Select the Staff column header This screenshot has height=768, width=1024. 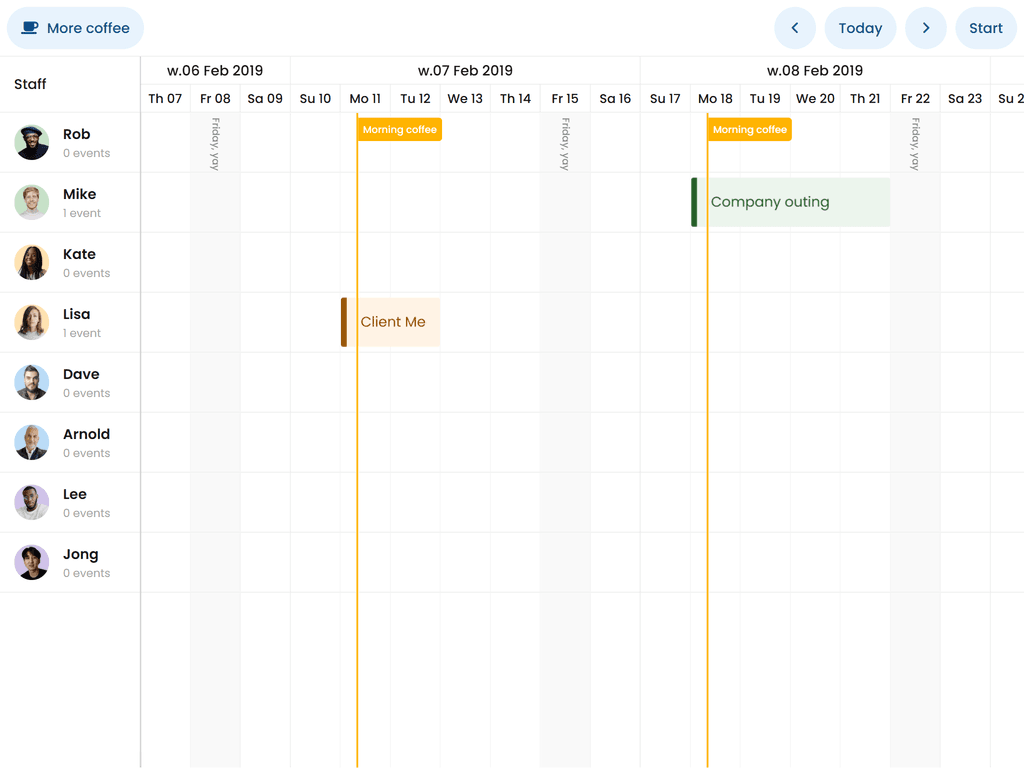30,84
